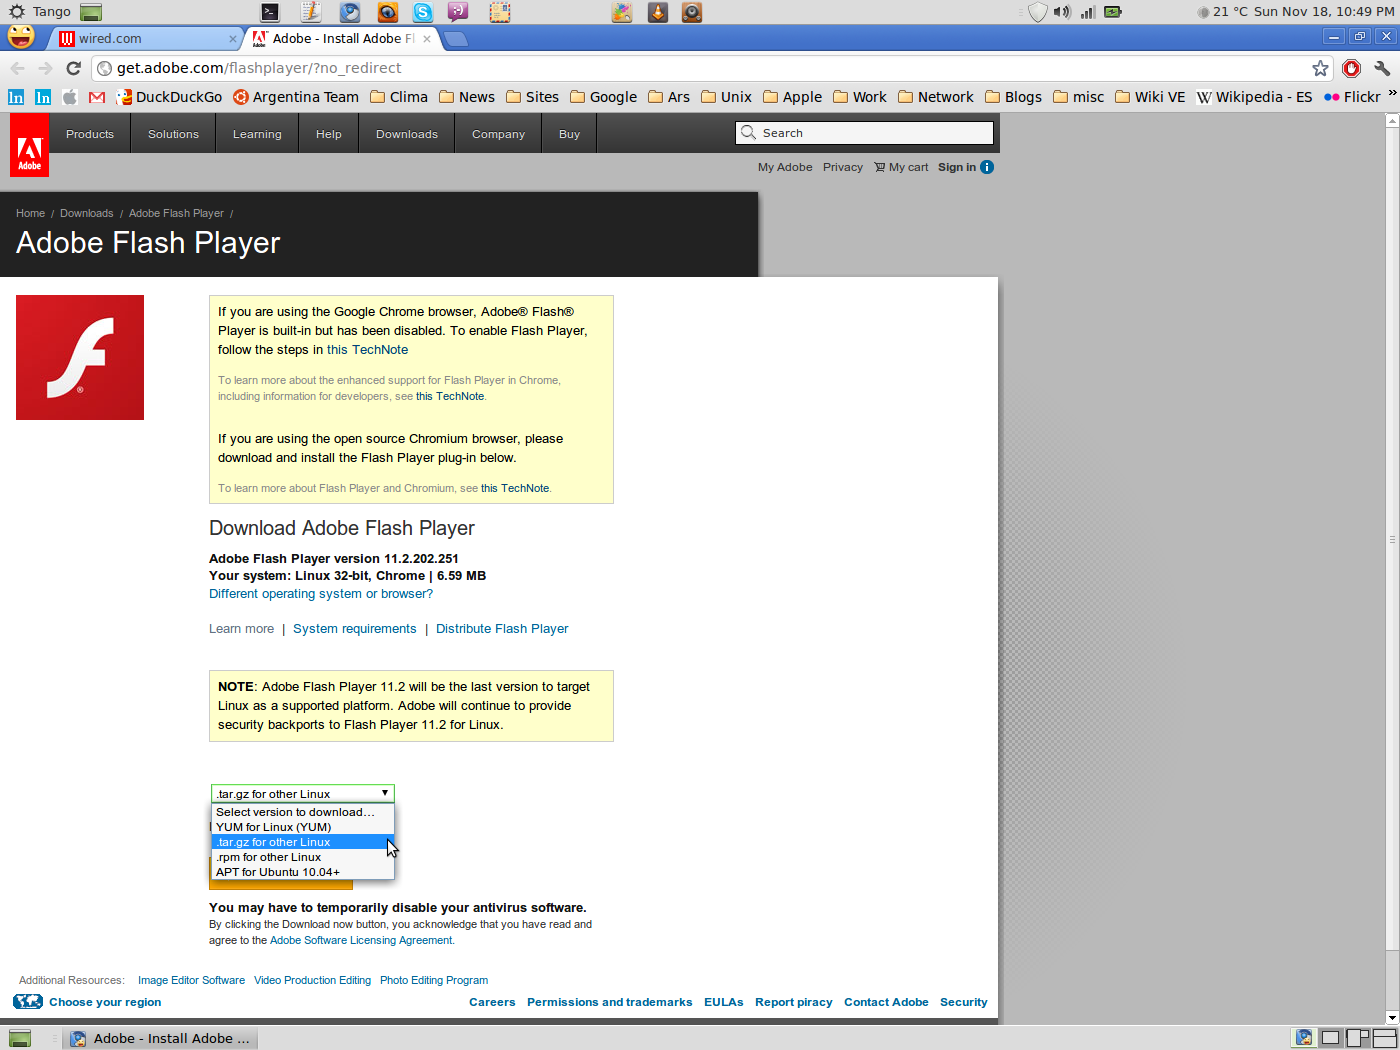The width and height of the screenshot is (1400, 1050).
Task: Select the Adobe window in bottom taskbar
Action: tap(160, 1038)
